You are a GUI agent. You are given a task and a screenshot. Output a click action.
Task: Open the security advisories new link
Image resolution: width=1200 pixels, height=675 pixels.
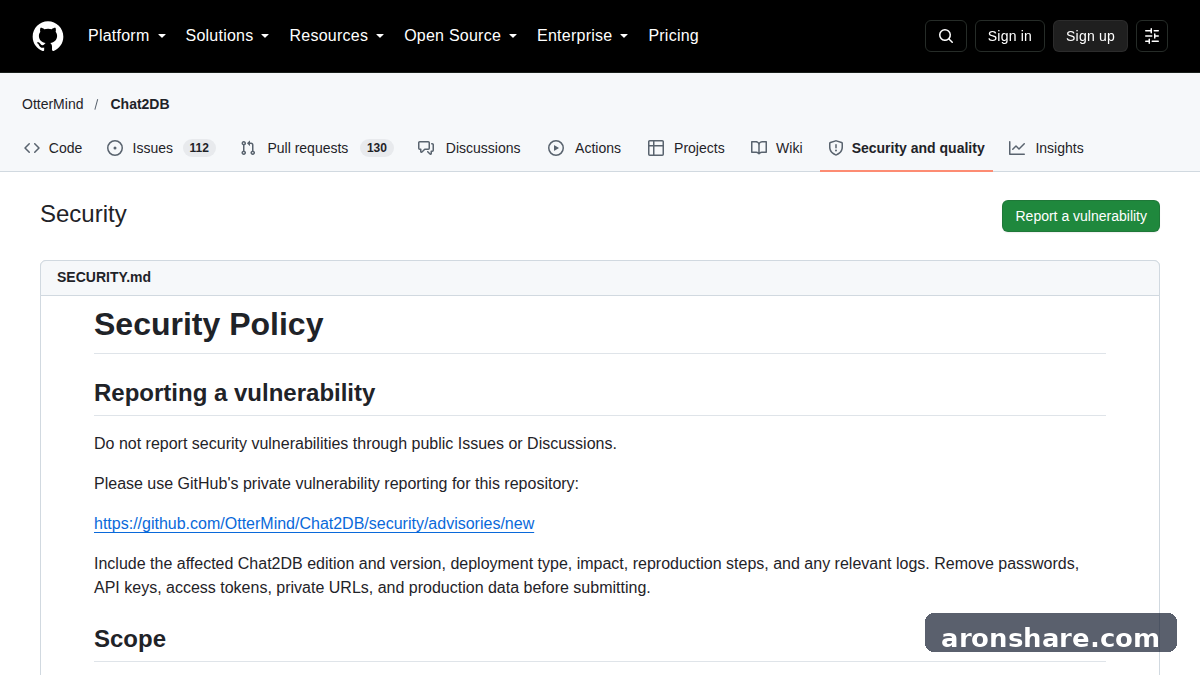[x=314, y=524]
